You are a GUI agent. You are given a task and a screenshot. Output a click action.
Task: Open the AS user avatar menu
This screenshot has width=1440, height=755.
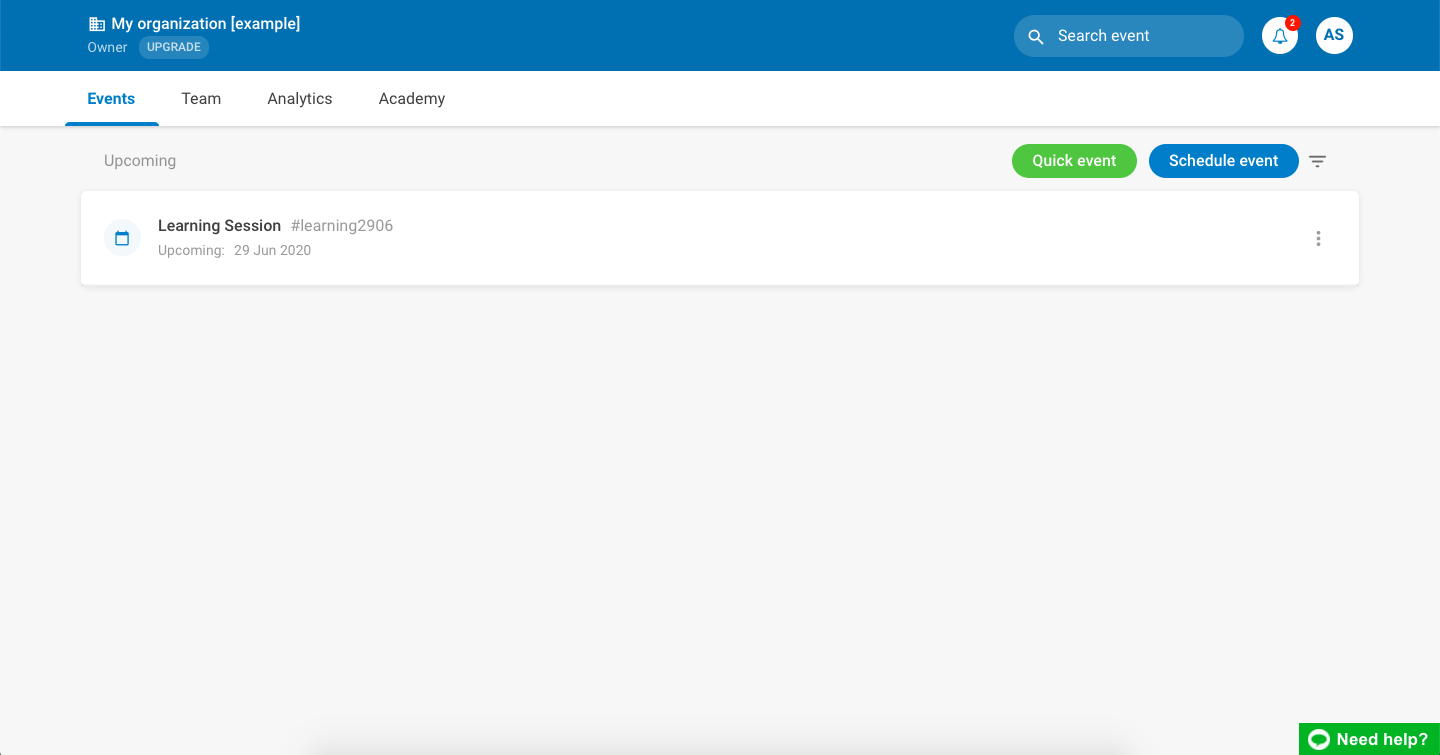(1334, 36)
